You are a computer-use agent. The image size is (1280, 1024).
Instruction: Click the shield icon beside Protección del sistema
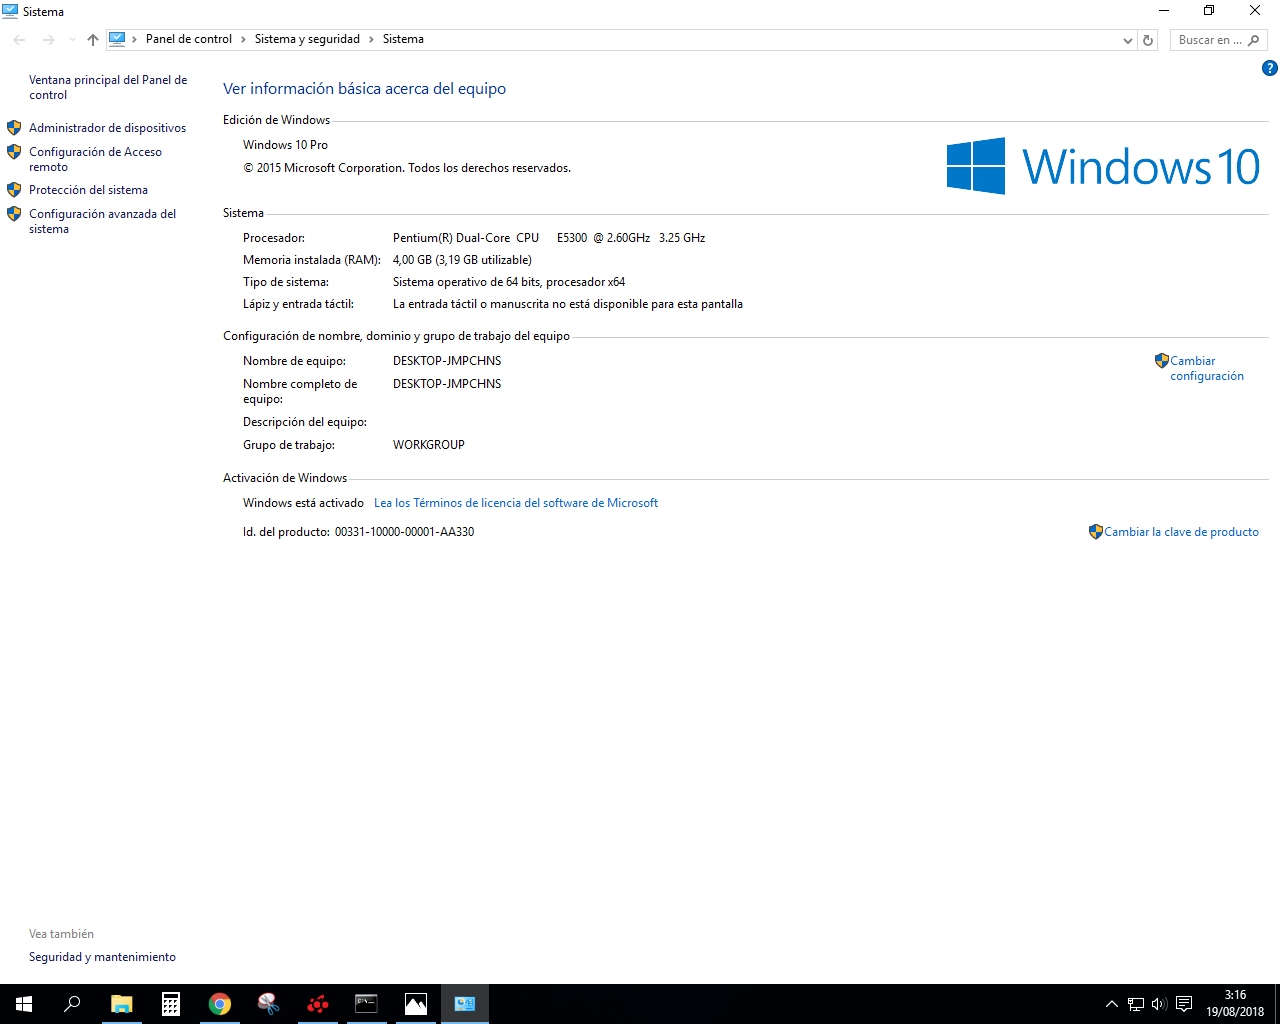click(x=14, y=190)
